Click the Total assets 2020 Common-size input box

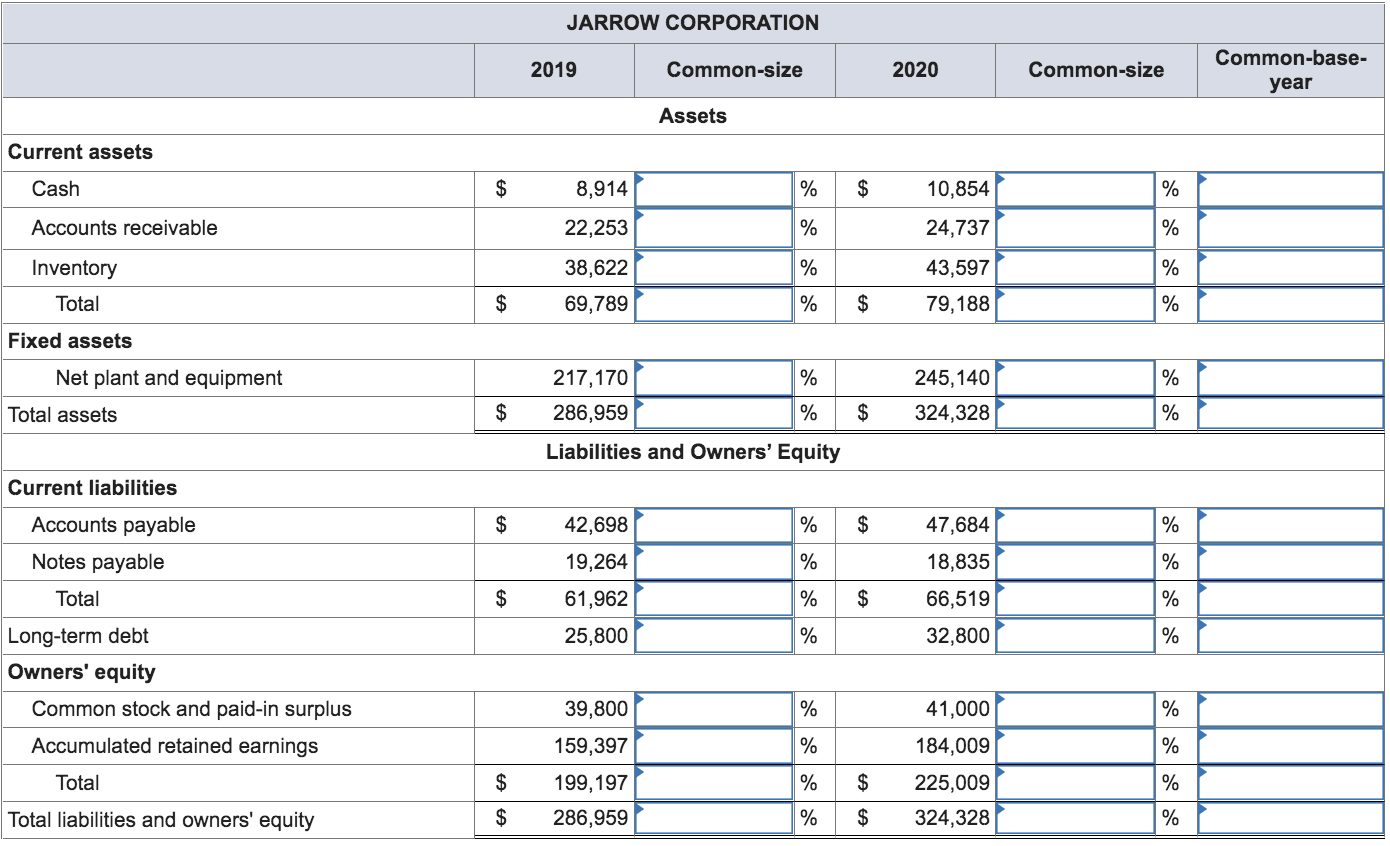tap(1075, 413)
